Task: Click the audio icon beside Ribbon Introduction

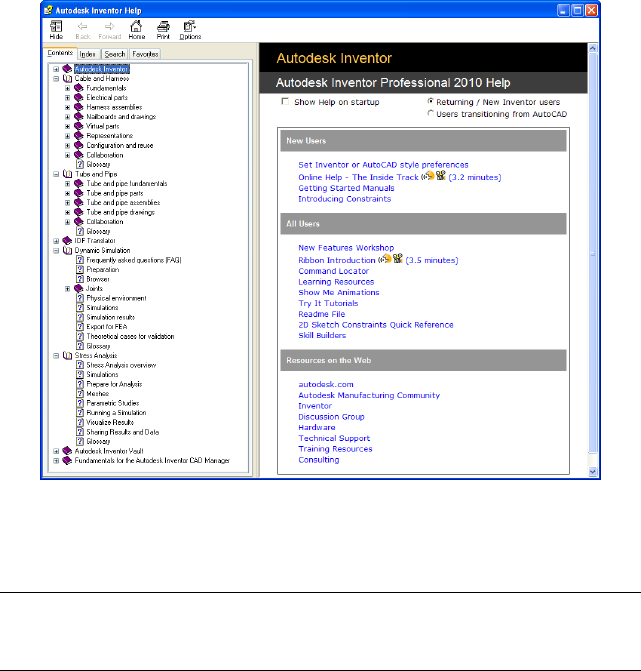Action: point(385,259)
